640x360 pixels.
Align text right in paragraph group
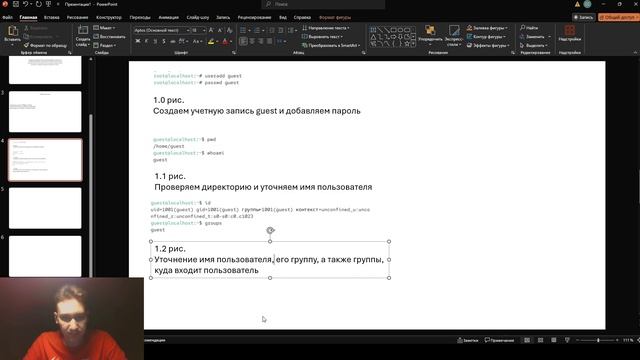[261, 42]
